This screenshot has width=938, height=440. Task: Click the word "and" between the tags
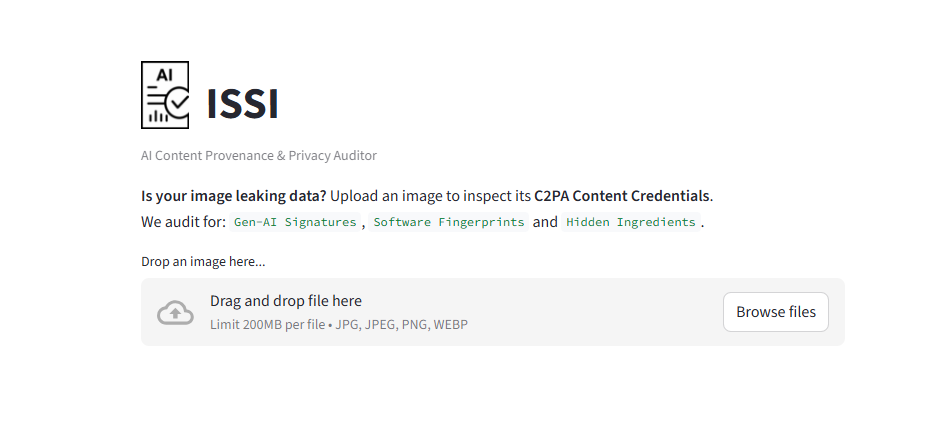(545, 222)
